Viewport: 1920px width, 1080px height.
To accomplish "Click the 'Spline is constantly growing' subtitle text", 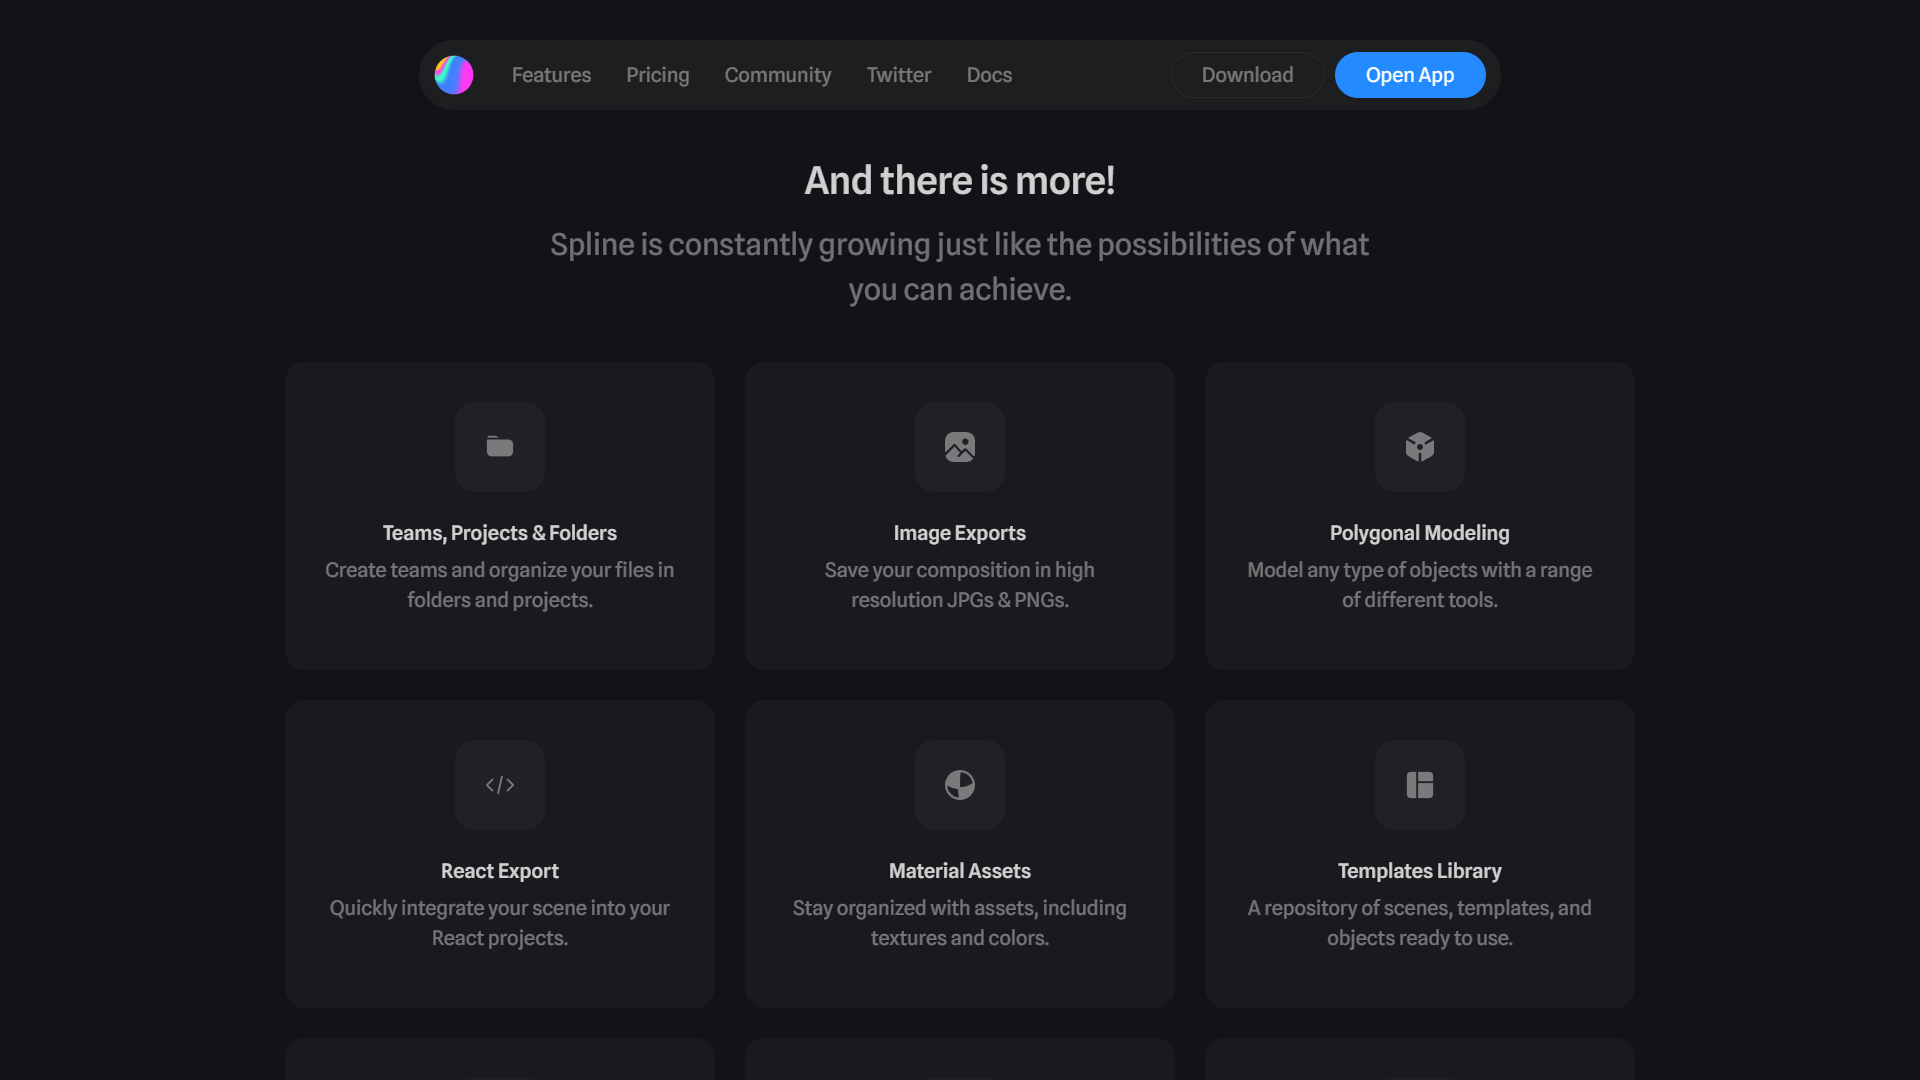I will click(960, 267).
